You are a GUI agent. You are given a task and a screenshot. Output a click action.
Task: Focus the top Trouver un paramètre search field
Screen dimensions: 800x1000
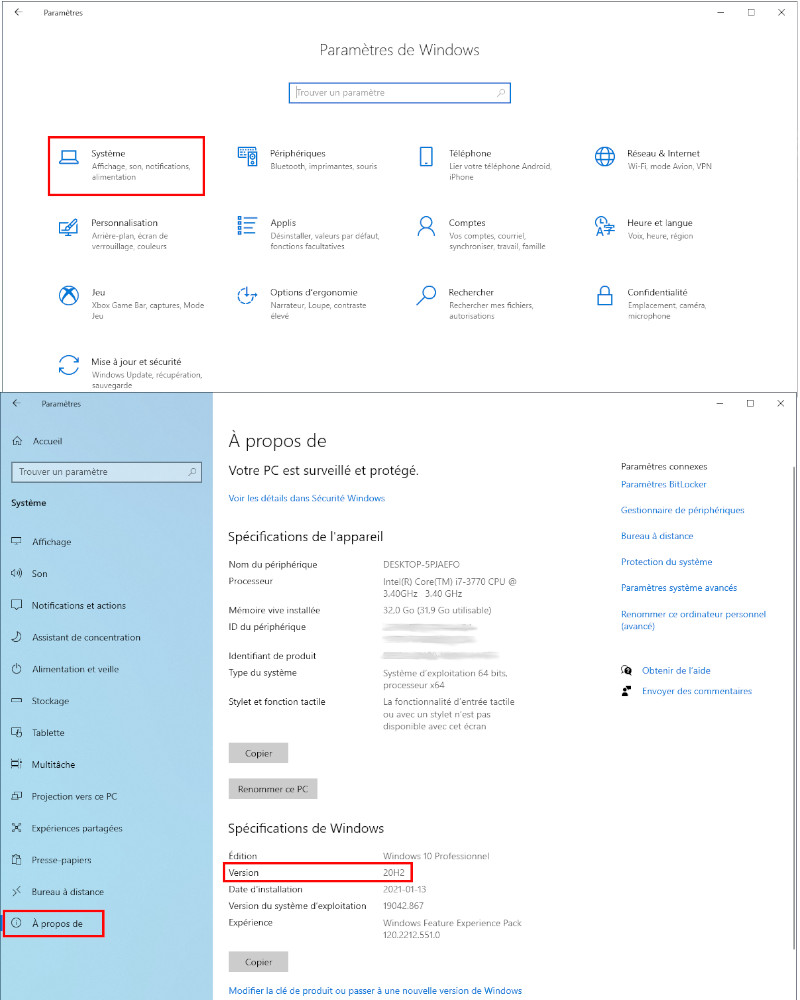399,93
